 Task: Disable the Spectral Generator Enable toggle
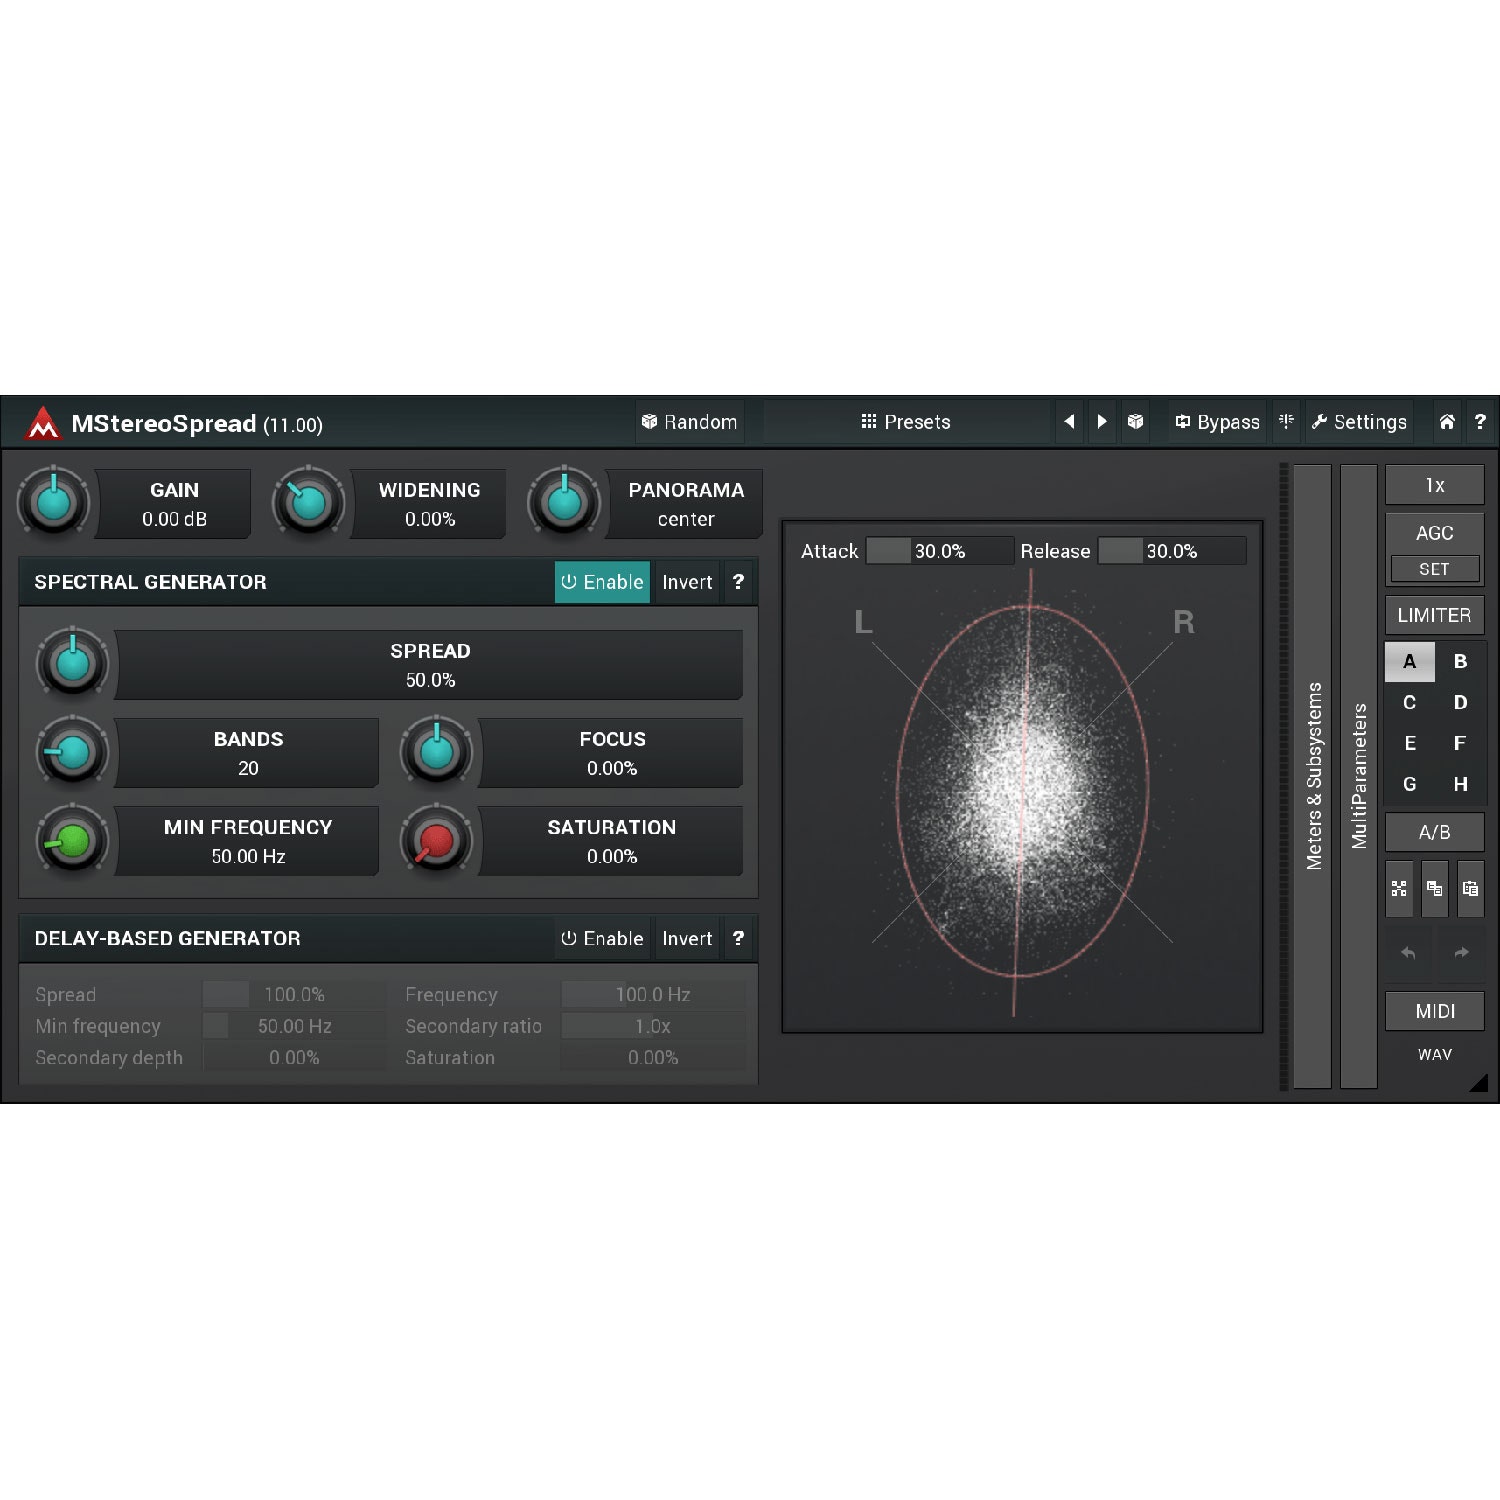pos(602,582)
